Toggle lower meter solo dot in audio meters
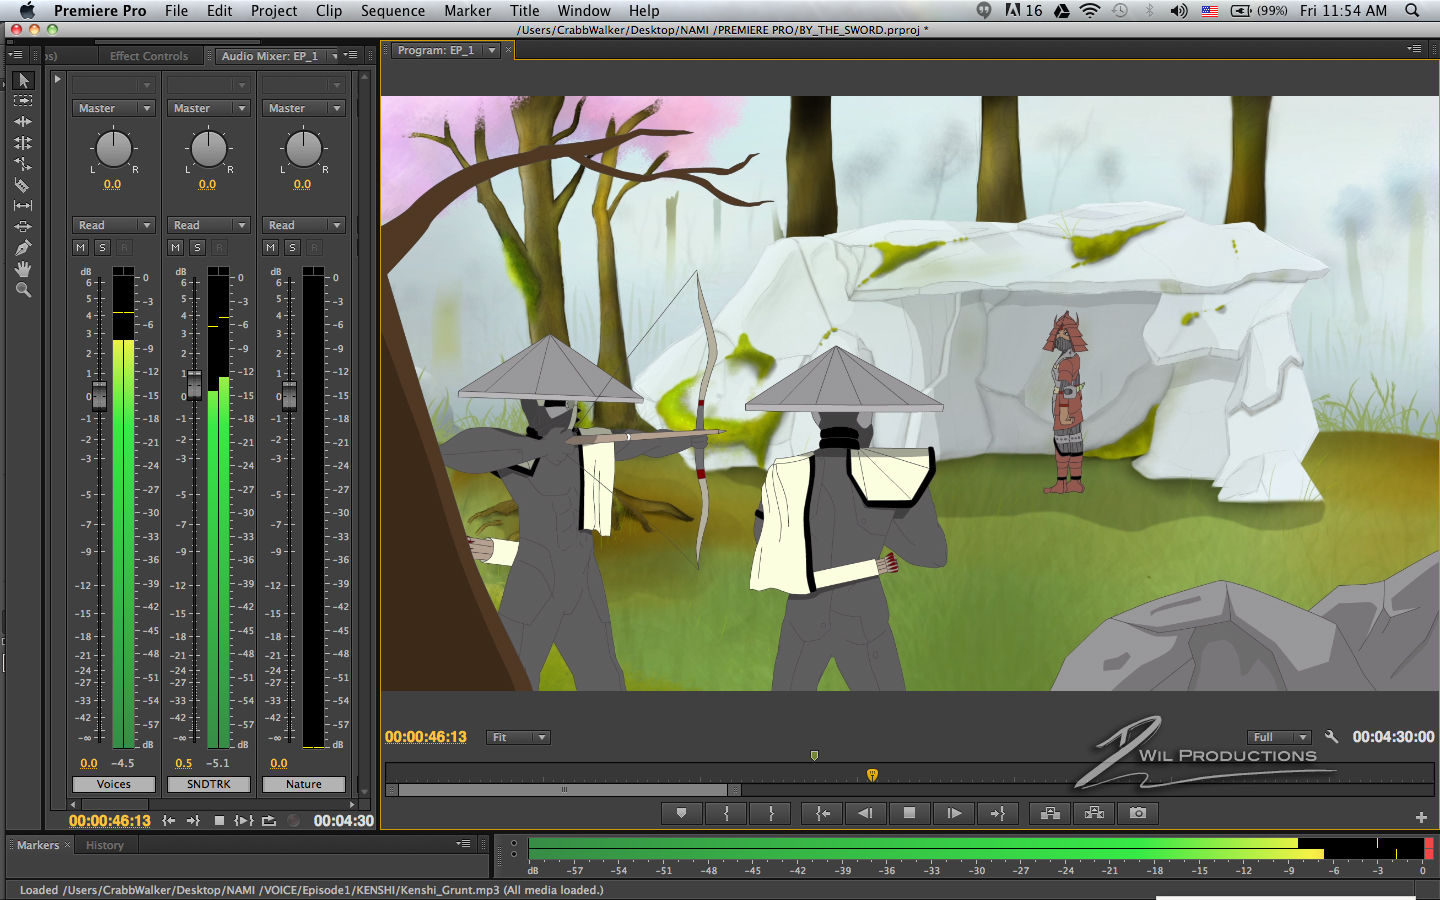This screenshot has width=1440, height=900. tap(514, 854)
